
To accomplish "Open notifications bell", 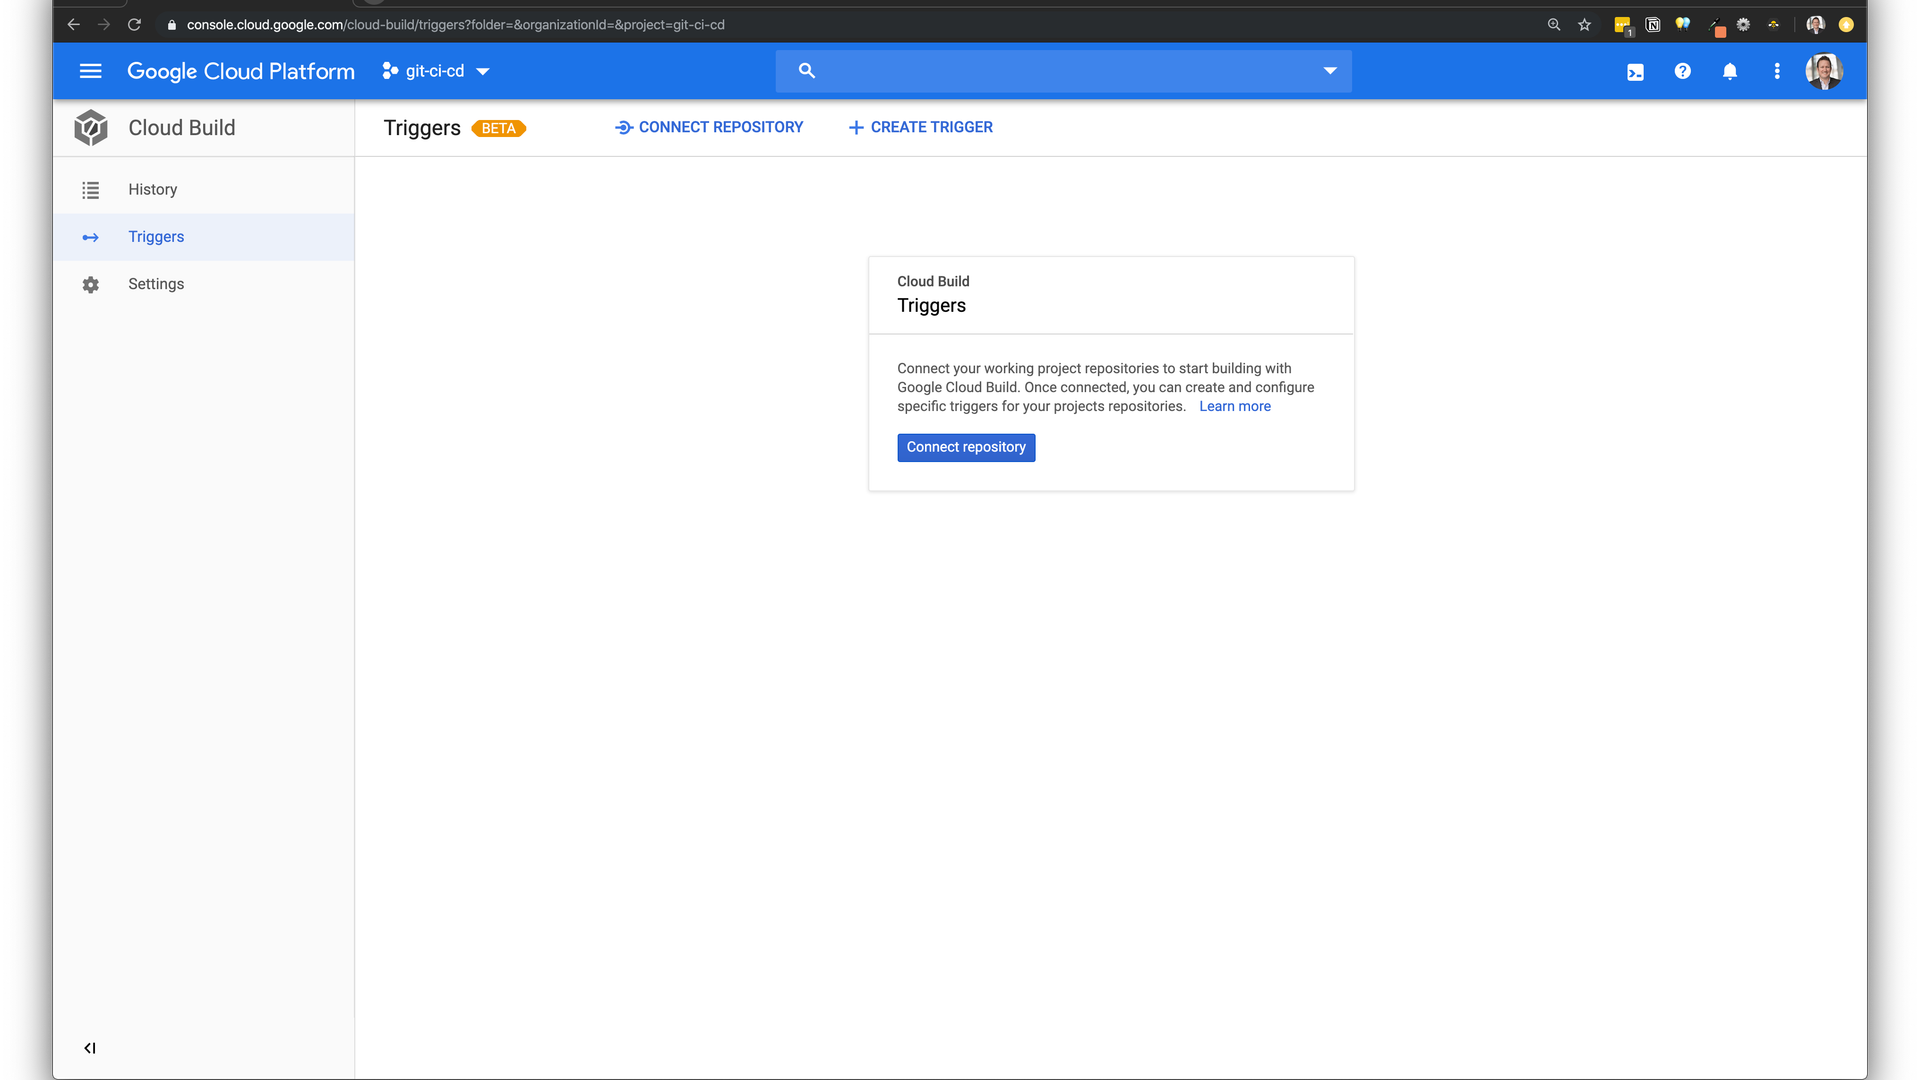I will 1729,71.
